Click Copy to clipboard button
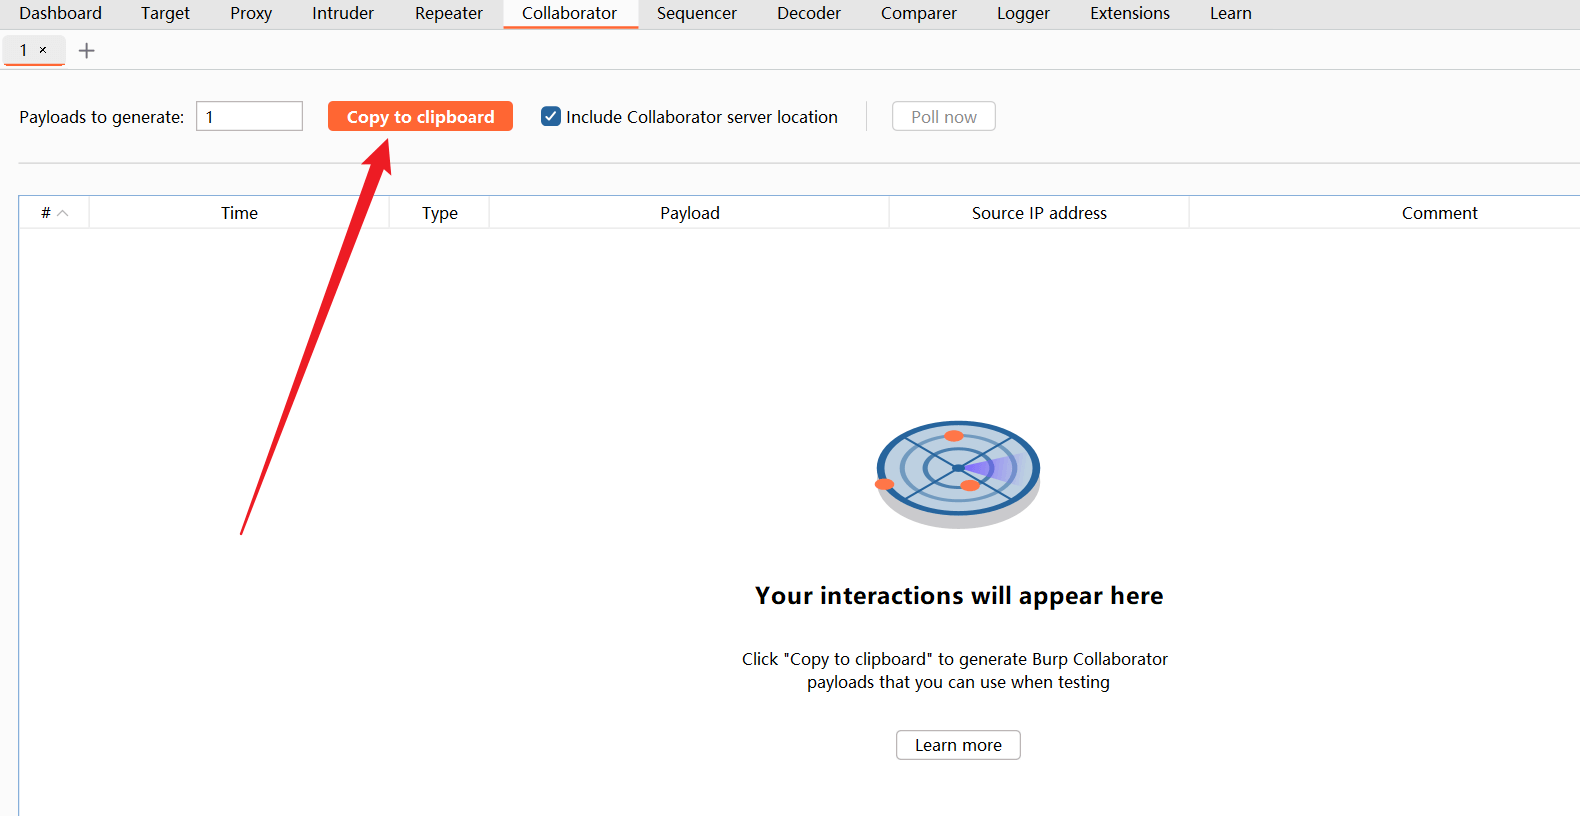The height and width of the screenshot is (816, 1580). point(420,116)
